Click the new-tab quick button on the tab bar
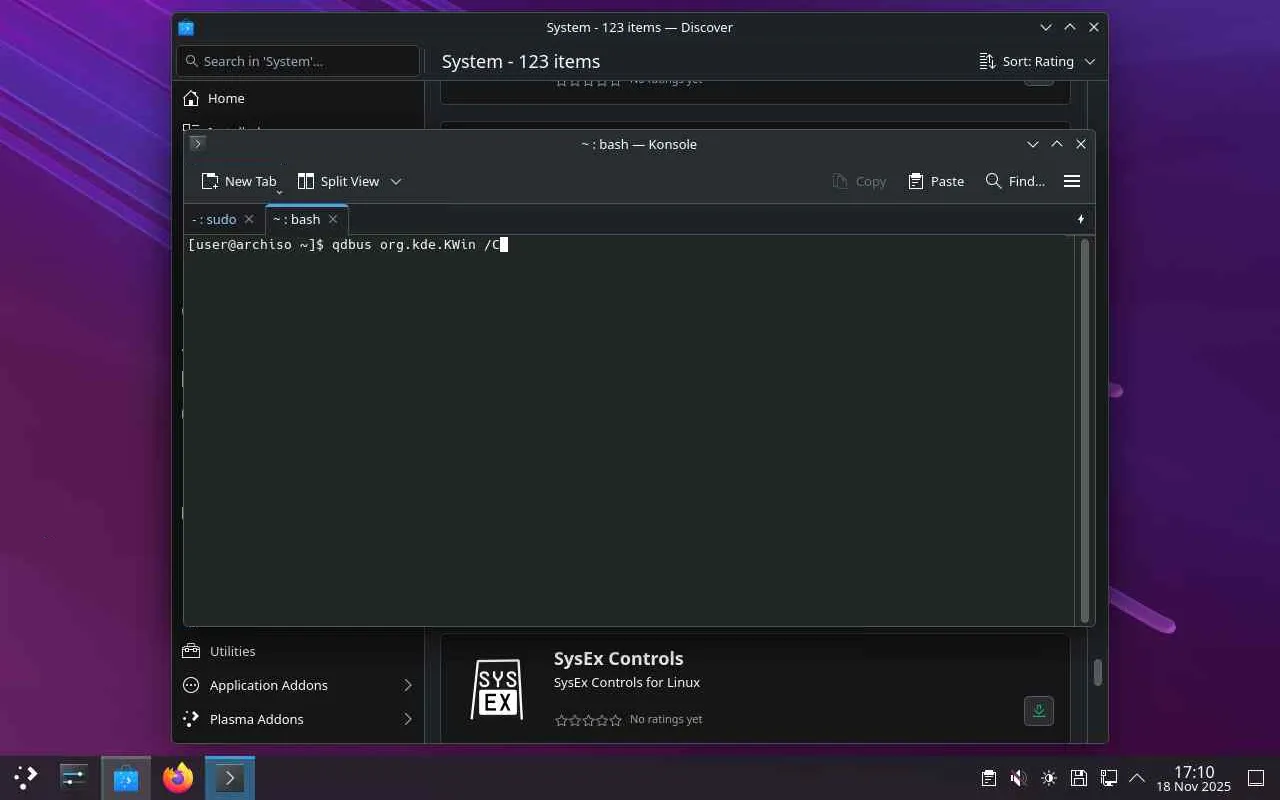 1081,219
